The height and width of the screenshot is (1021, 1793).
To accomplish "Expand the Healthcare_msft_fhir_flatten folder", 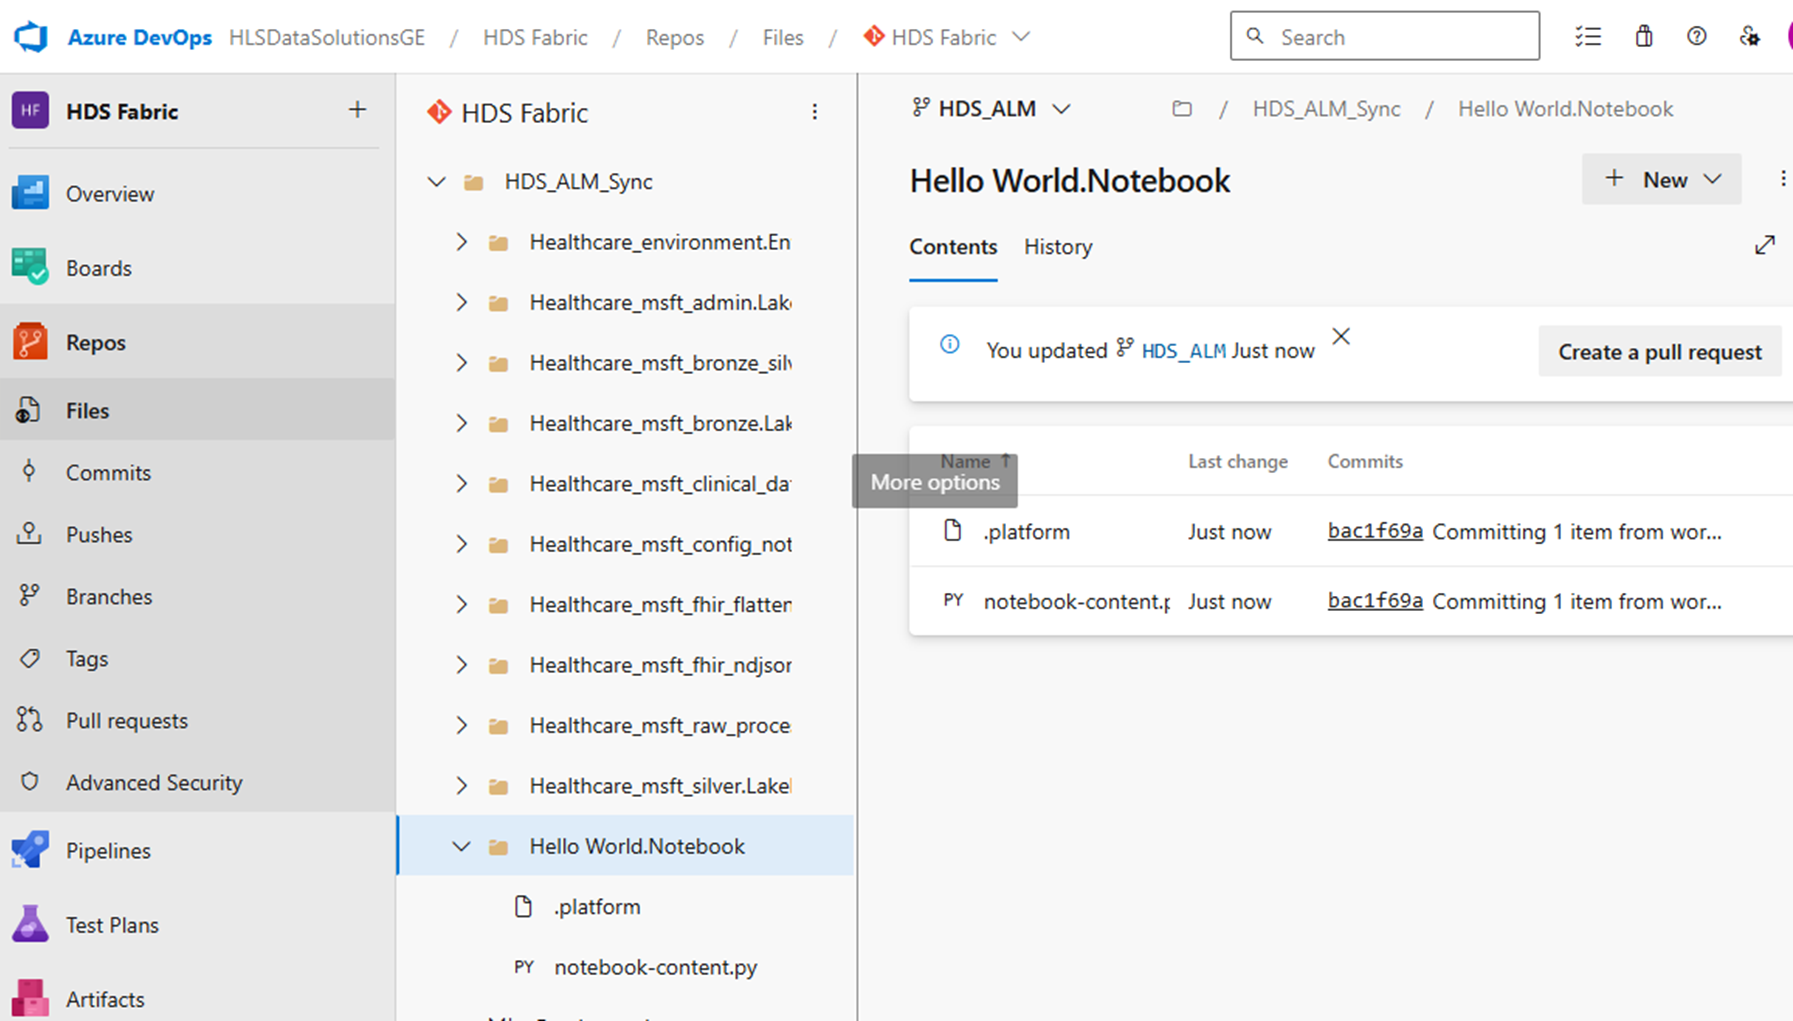I will pyautogui.click(x=461, y=604).
